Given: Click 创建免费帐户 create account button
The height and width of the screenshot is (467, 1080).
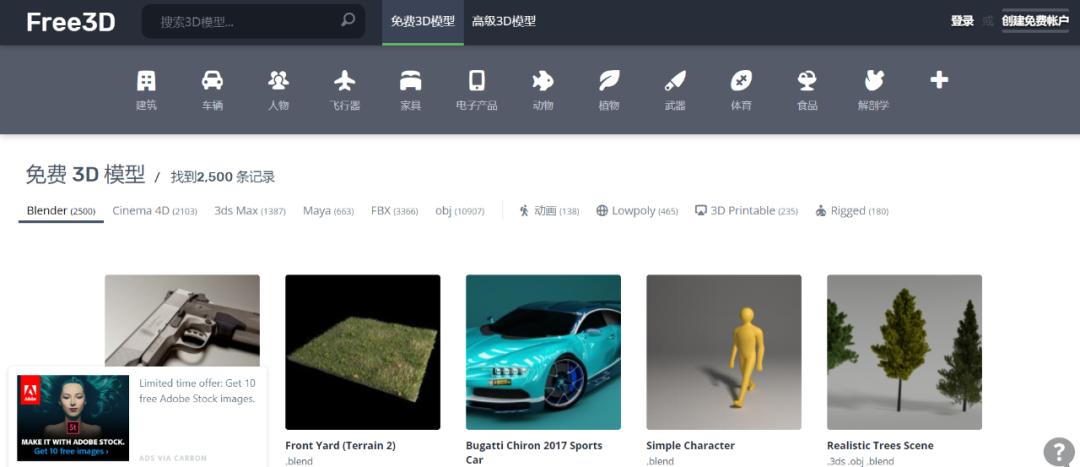Looking at the screenshot, I should coord(1035,21).
